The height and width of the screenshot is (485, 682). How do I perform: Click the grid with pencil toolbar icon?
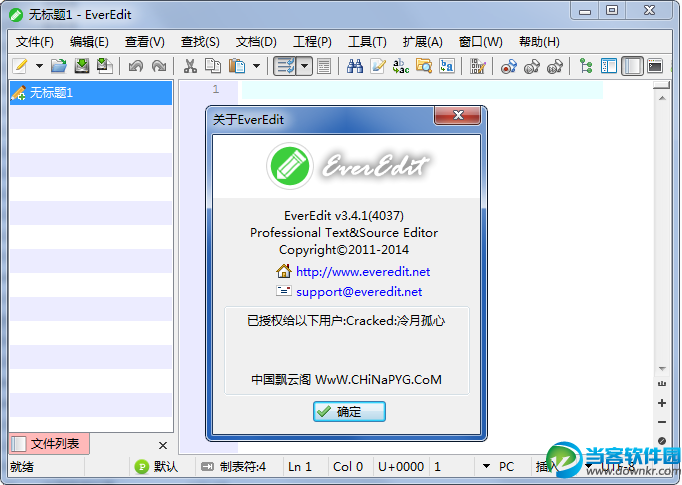(478, 66)
